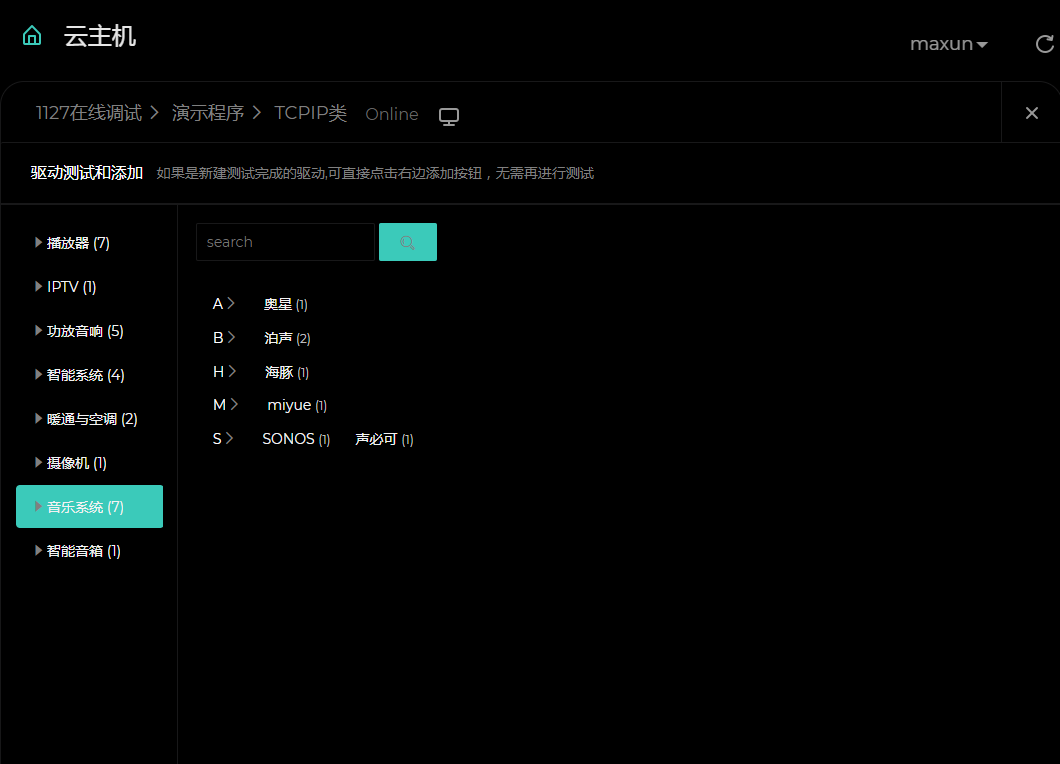Viewport: 1060px width, 764px height.
Task: Expand the IPTV (1) category
Action: pos(66,287)
